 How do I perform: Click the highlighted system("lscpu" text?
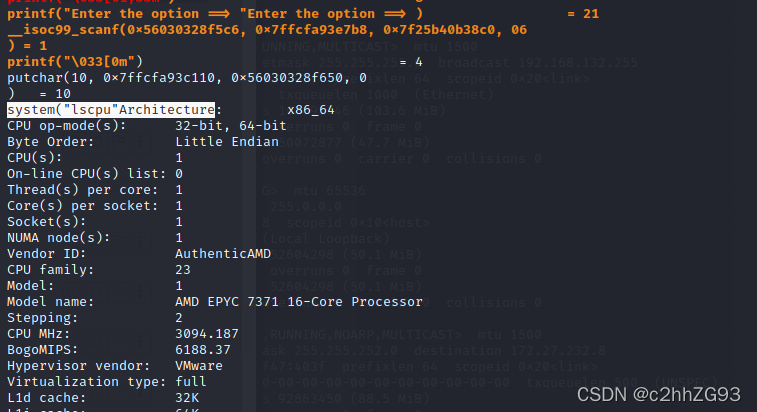[x=63, y=110]
